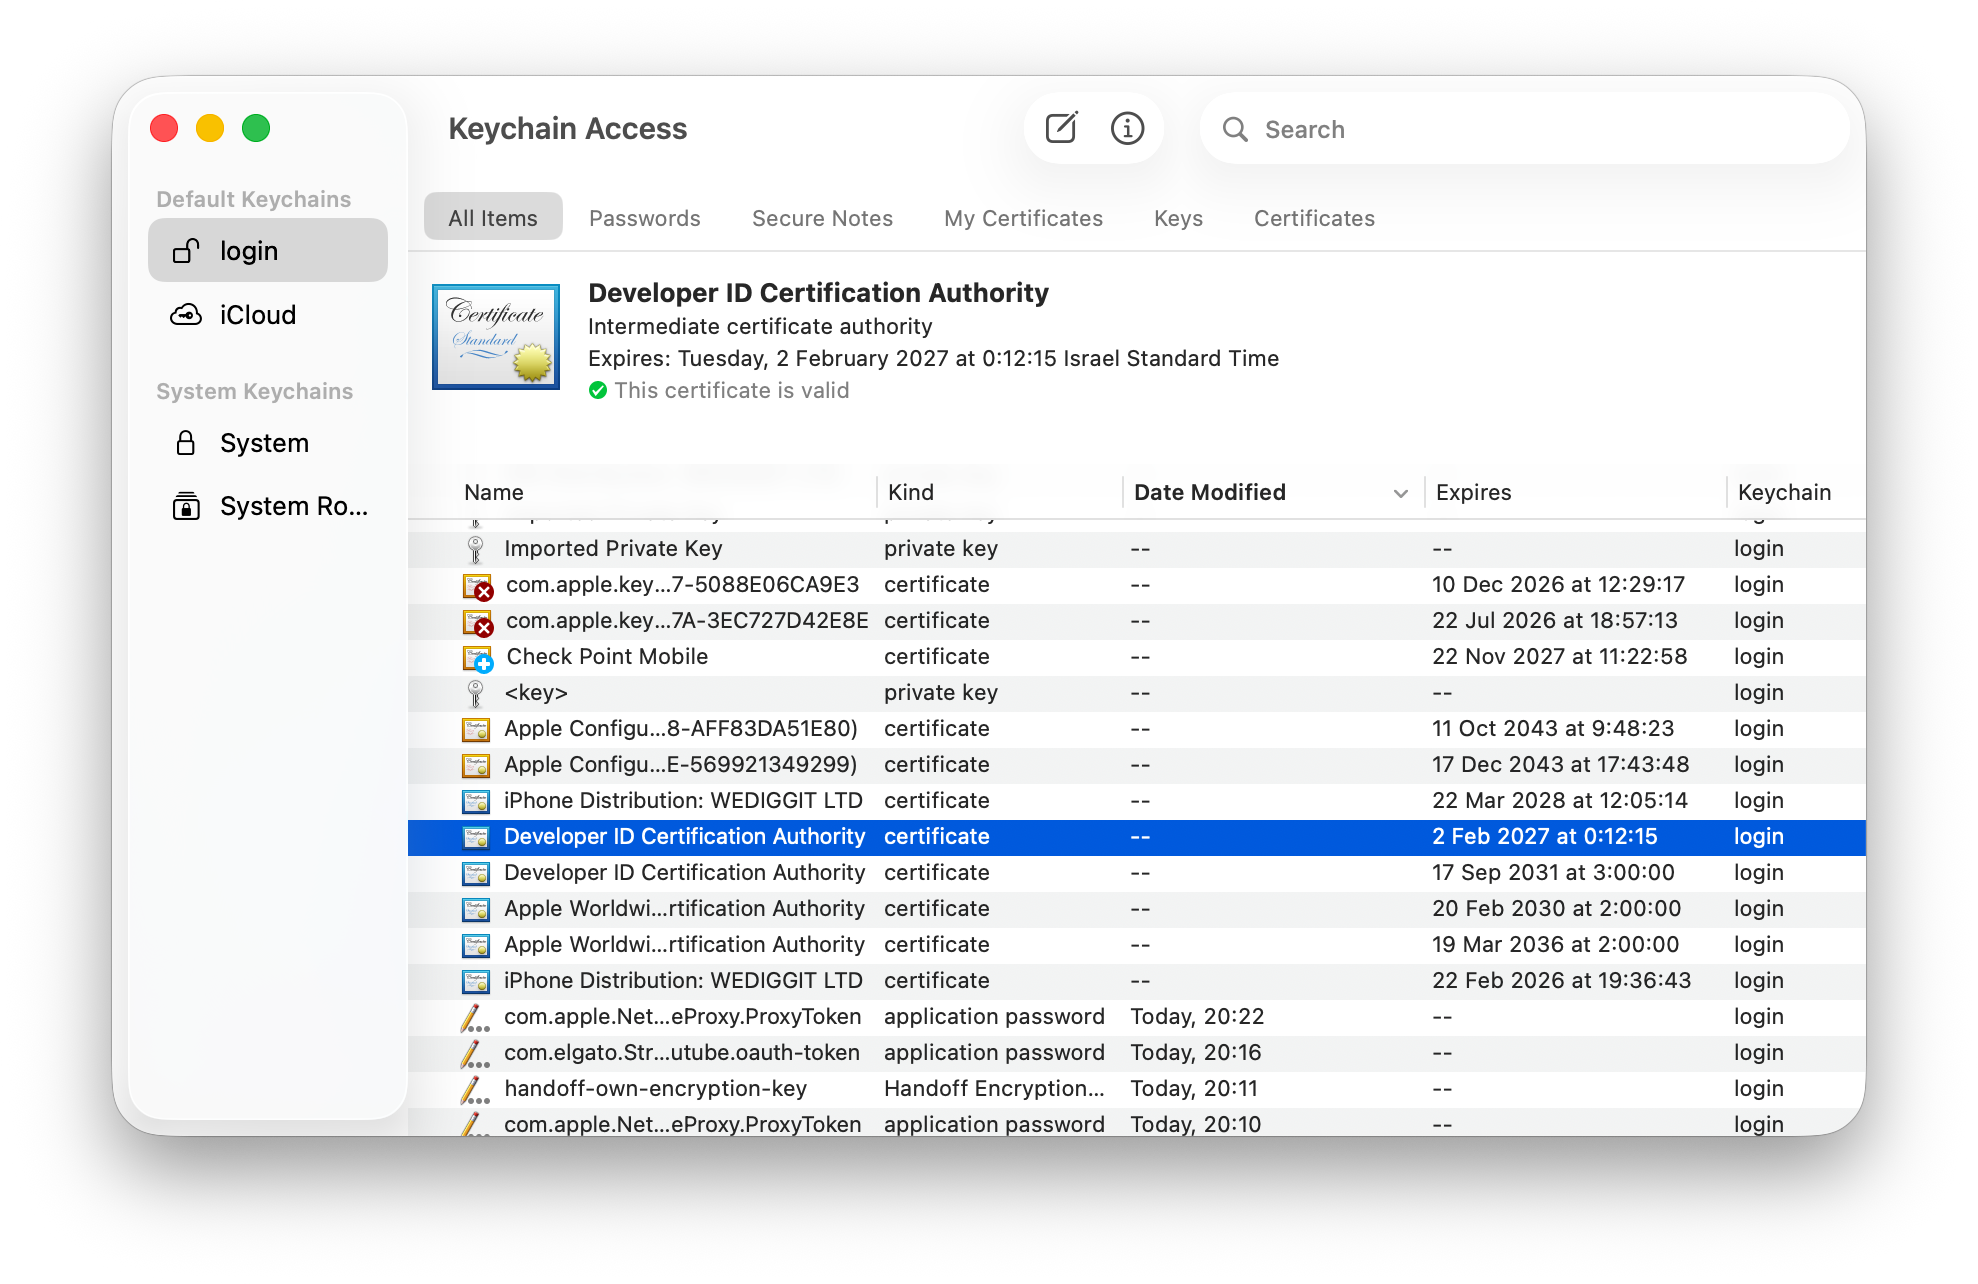Click the This certificate is valid status text
The image size is (1978, 1284).
[732, 391]
